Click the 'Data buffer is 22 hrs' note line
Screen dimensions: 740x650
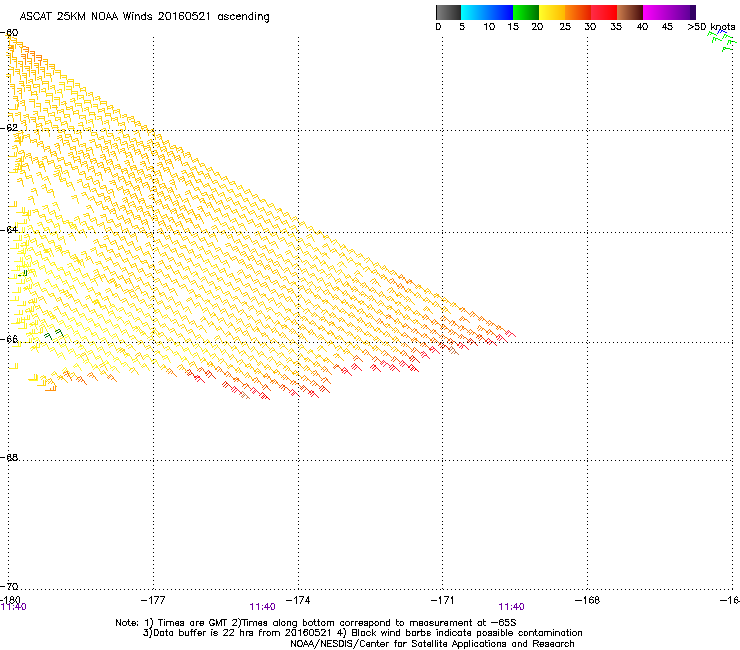(362, 633)
